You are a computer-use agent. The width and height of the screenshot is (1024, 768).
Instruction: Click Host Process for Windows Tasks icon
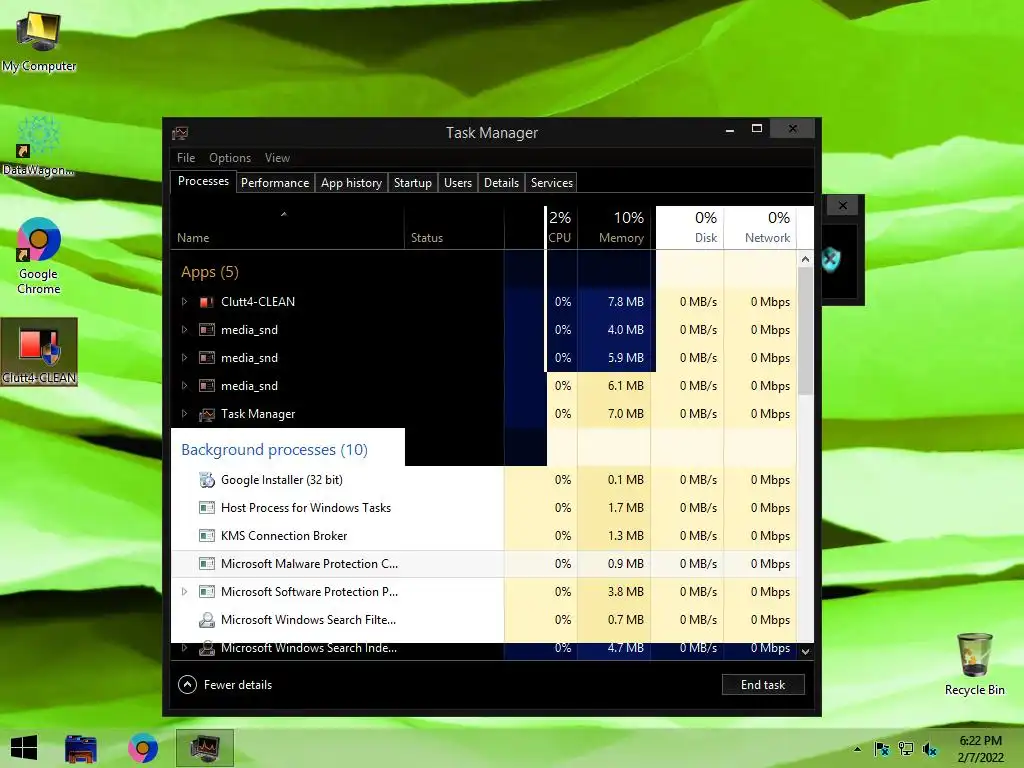pyautogui.click(x=206, y=507)
